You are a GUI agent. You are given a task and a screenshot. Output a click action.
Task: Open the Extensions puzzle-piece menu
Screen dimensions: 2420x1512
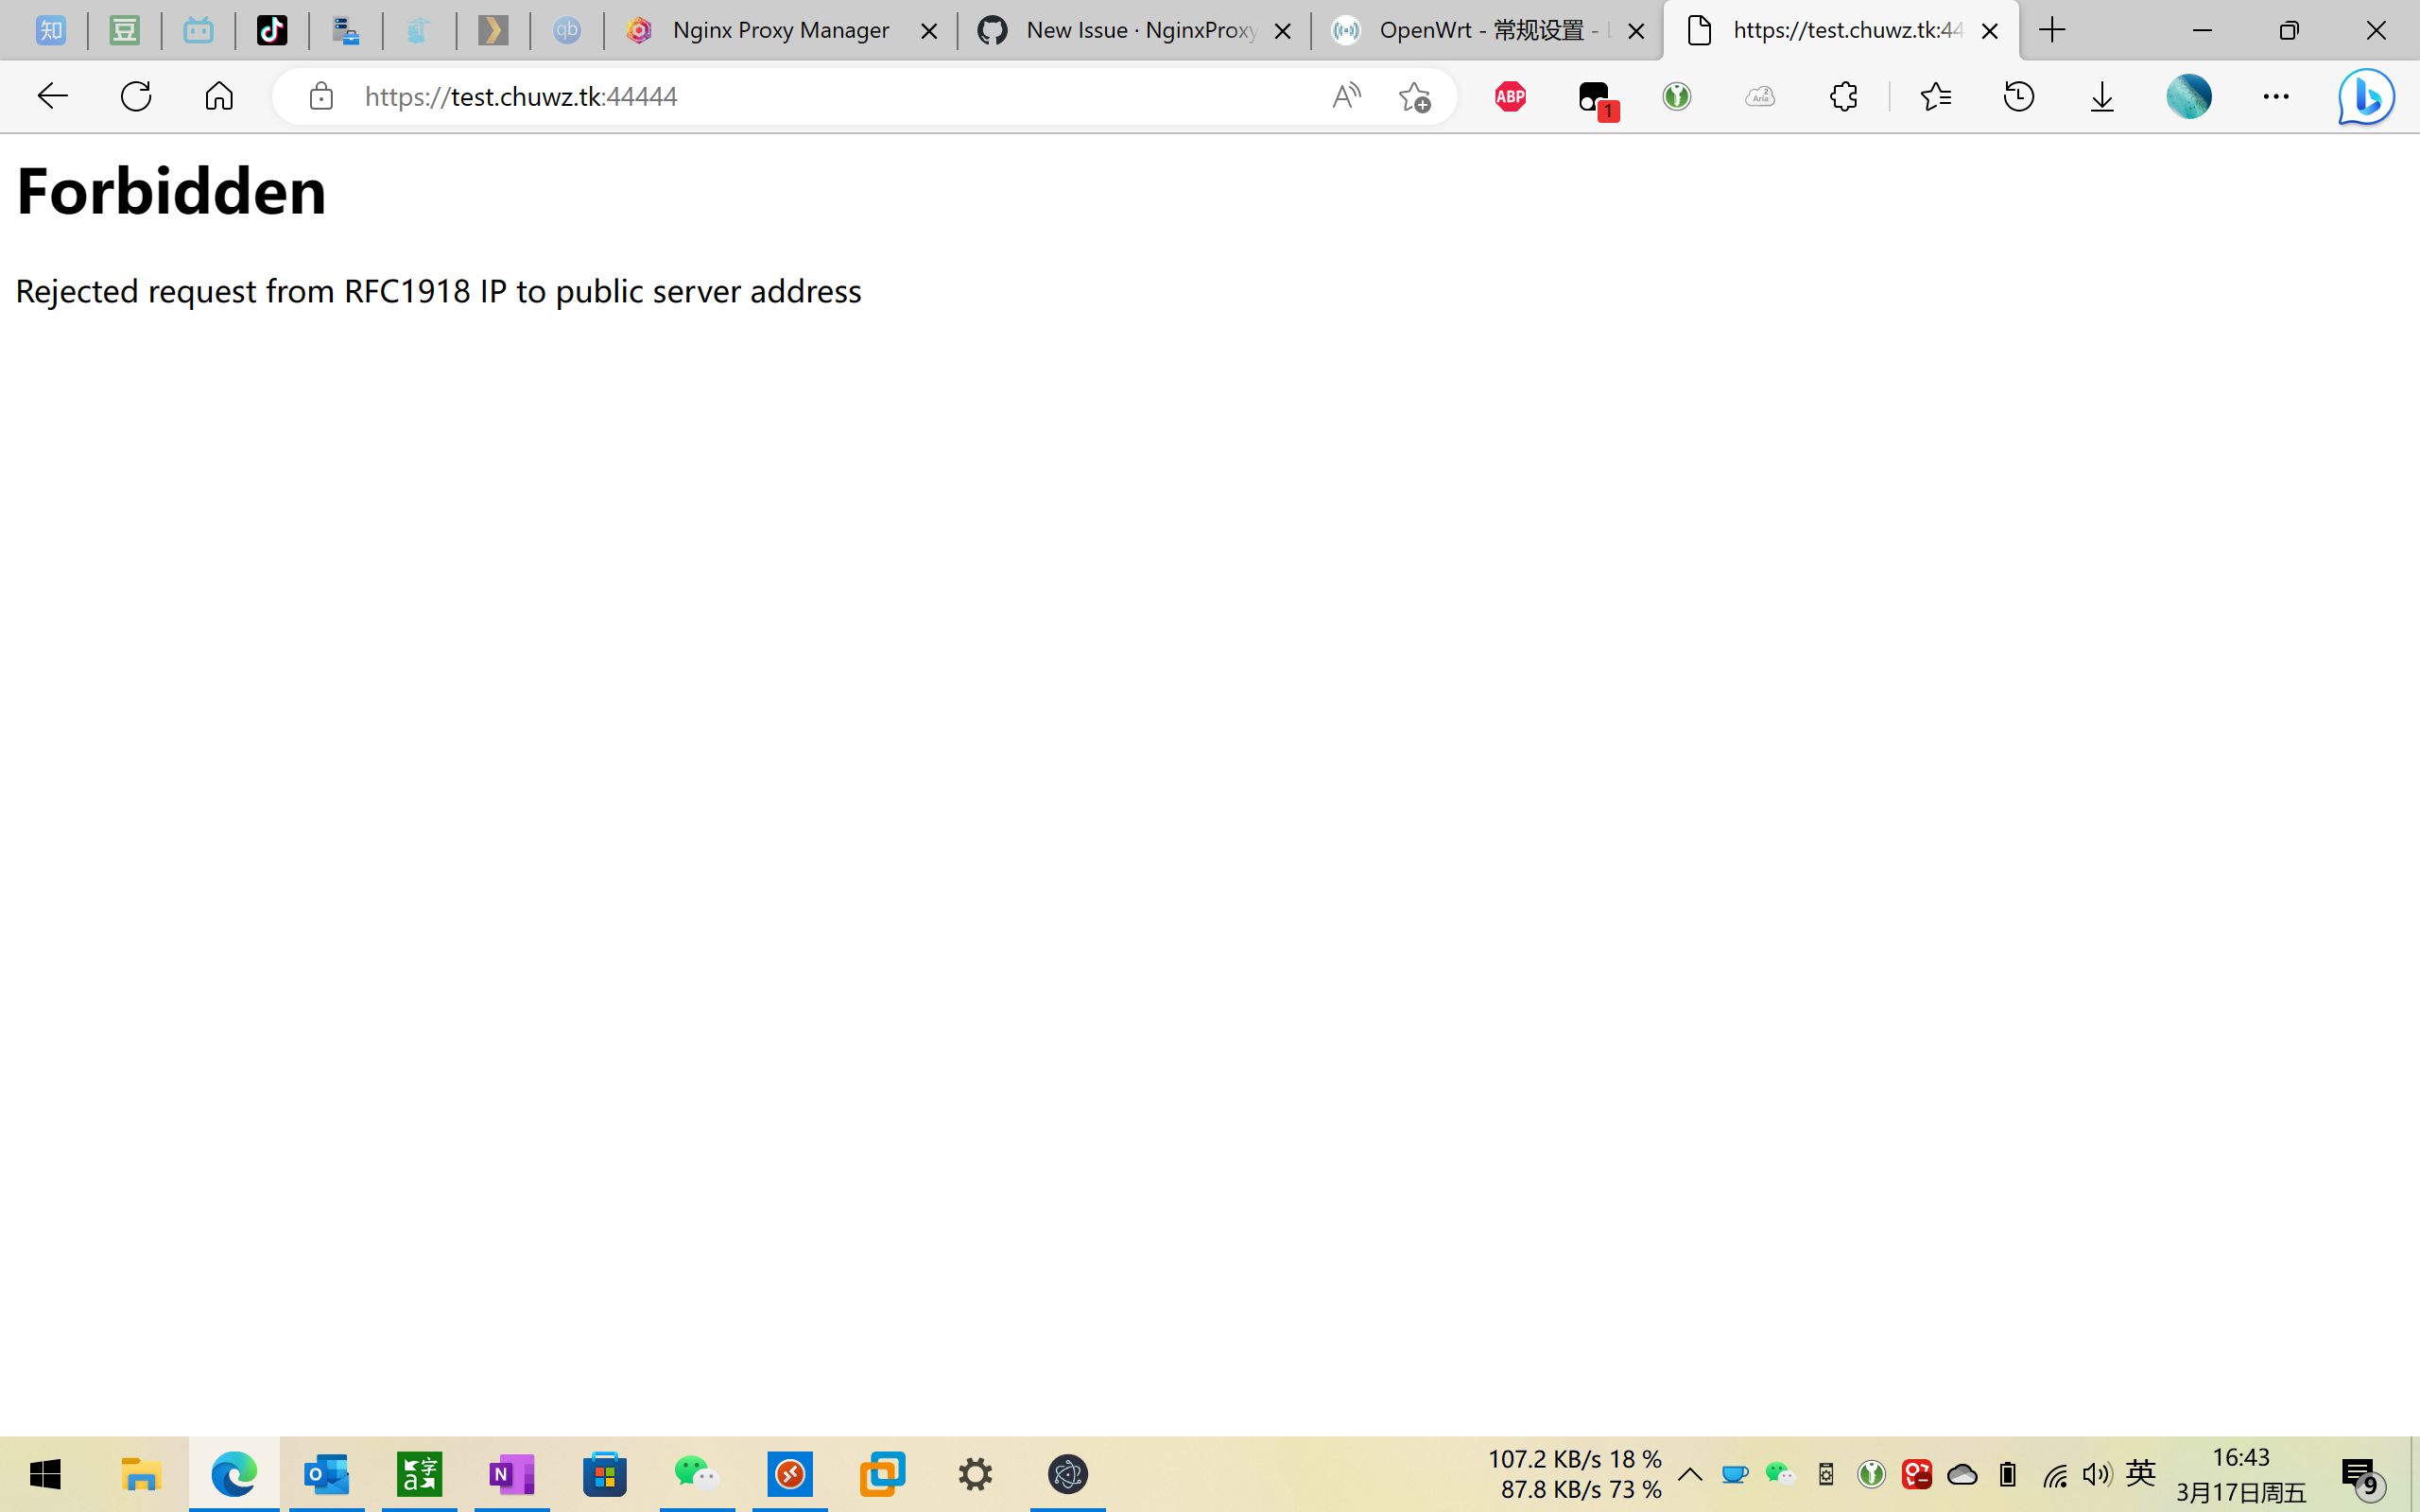click(1843, 96)
